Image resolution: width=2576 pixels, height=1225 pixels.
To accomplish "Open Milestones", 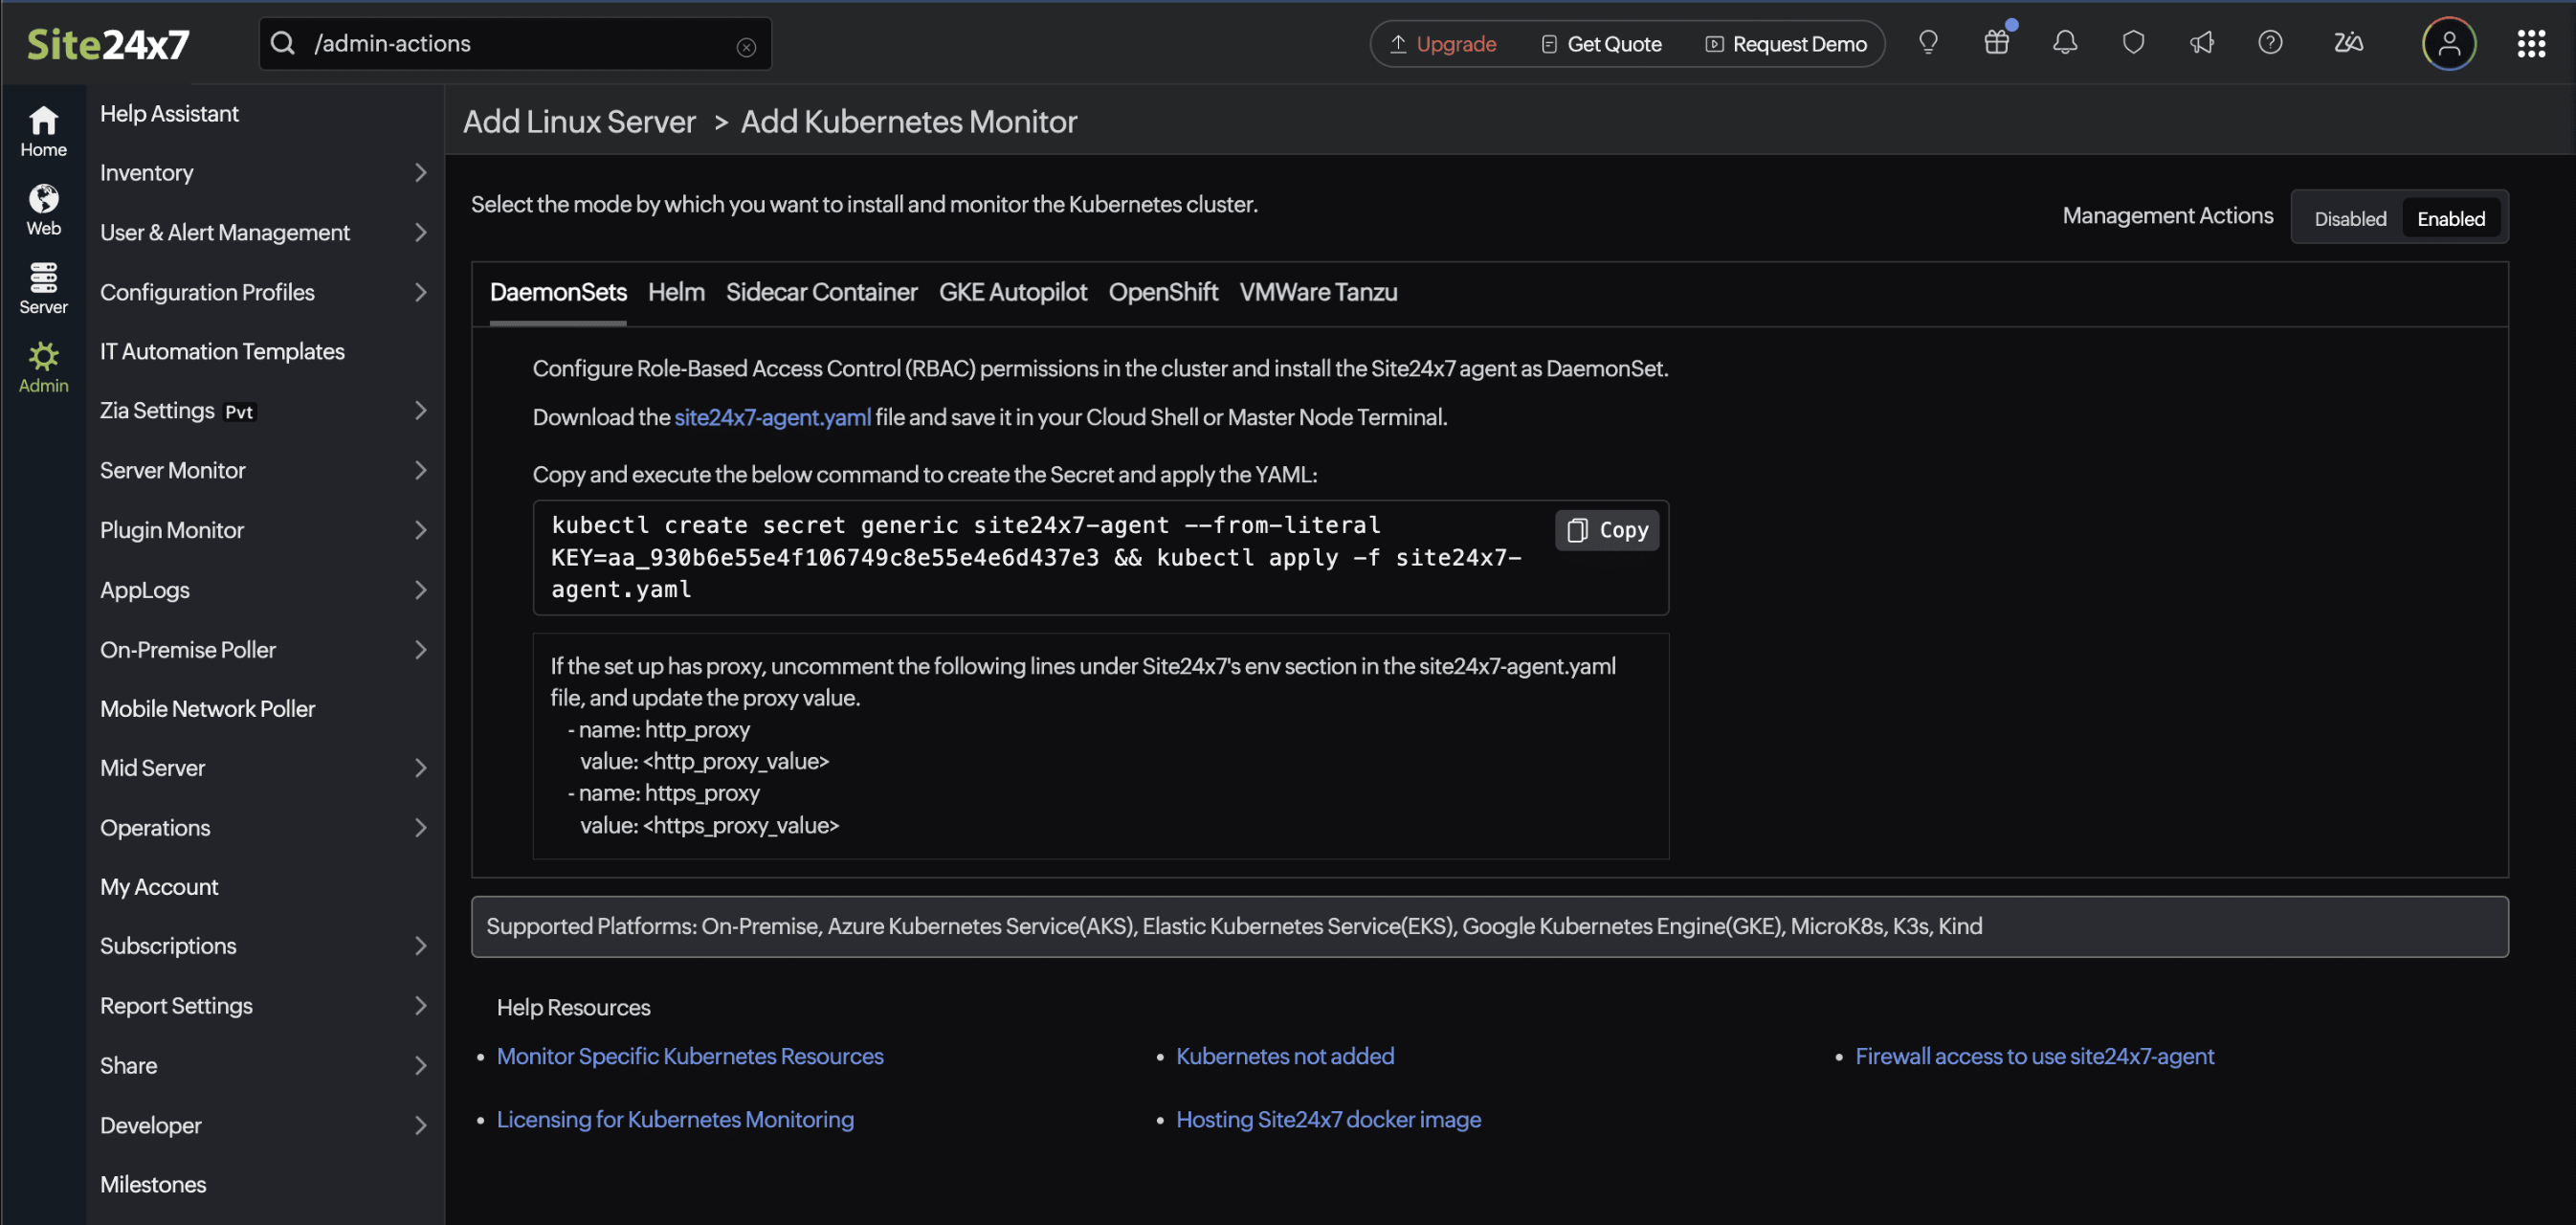I will (153, 1185).
